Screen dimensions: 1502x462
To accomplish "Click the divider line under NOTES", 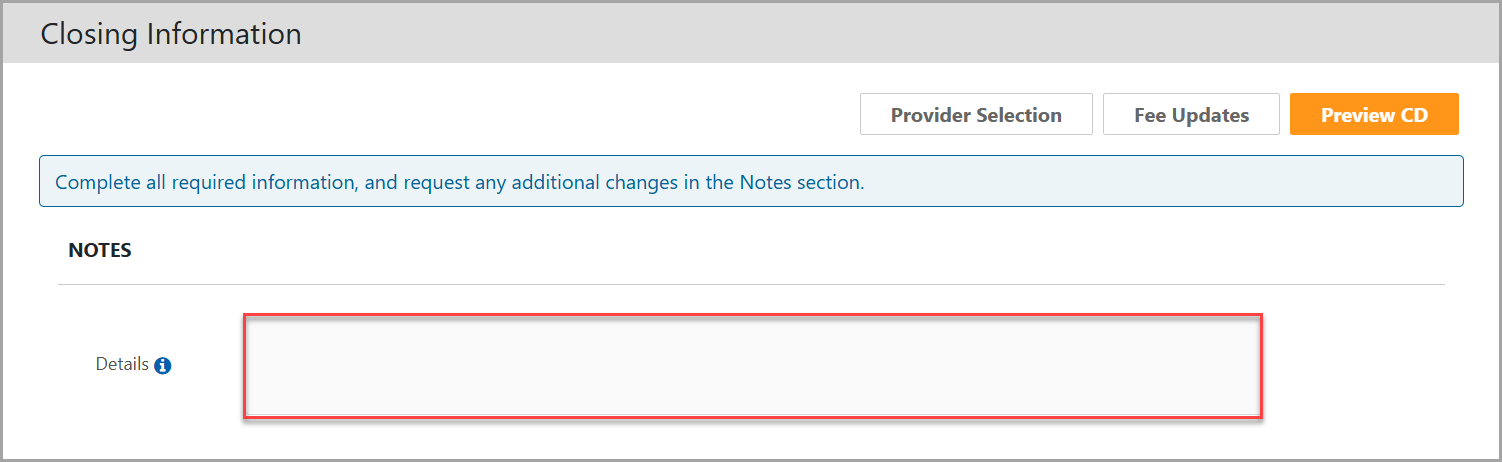I will [x=750, y=284].
